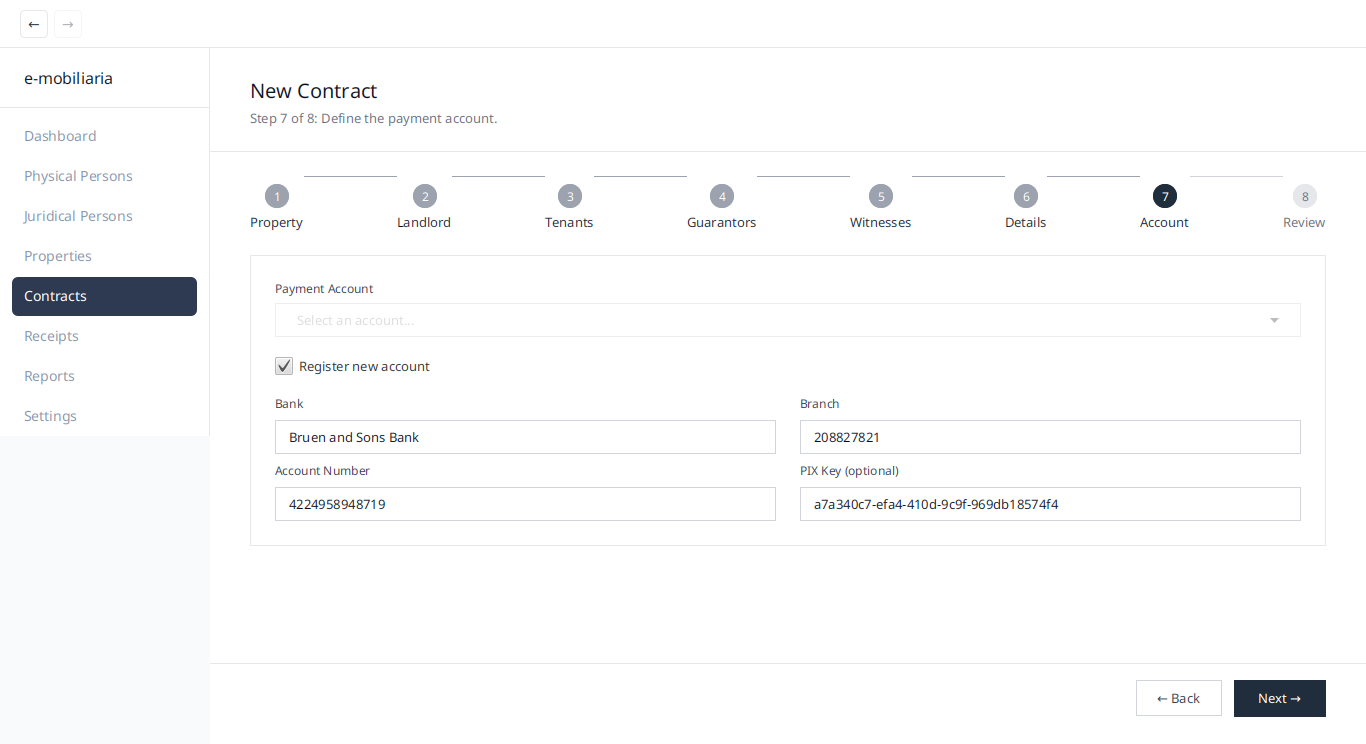Click the back arrow navigation icon
The image size is (1366, 744).
click(34, 24)
